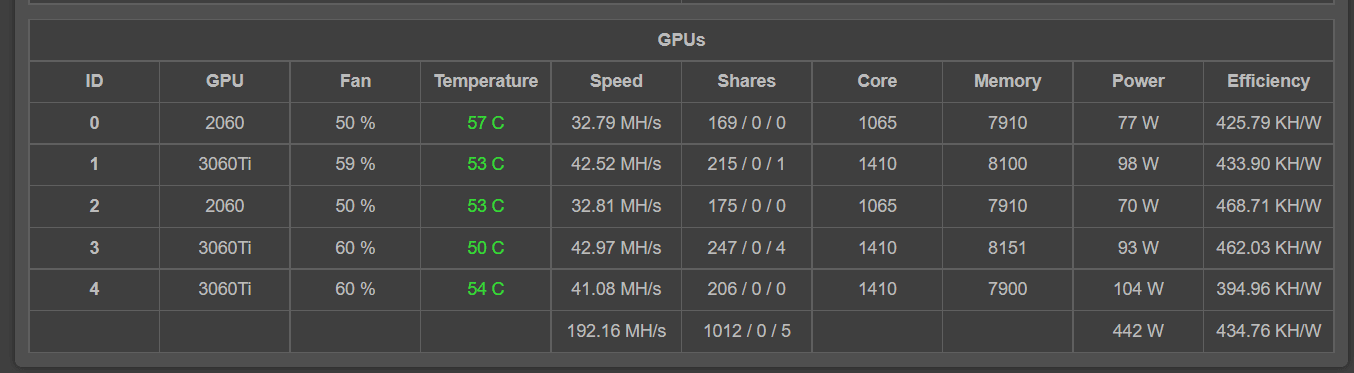
Task: Click the 57 C temperature for GPU 0
Action: [485, 123]
